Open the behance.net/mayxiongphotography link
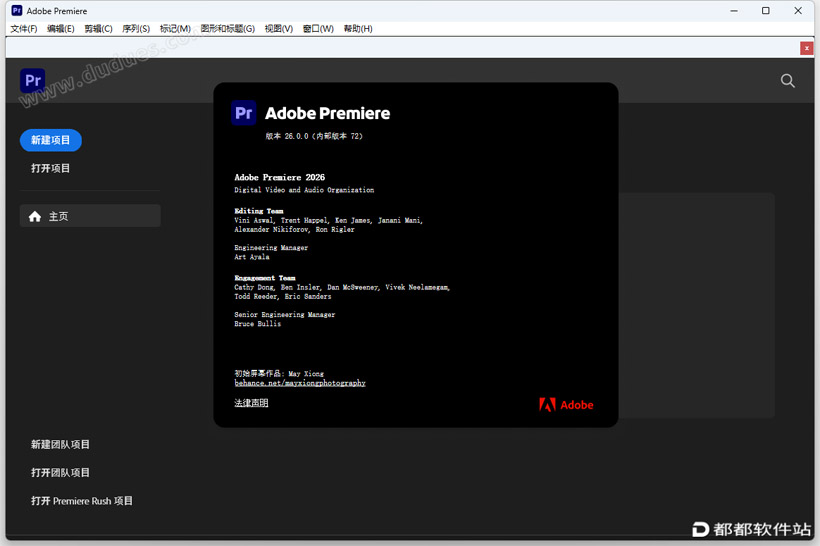The width and height of the screenshot is (820, 546). (300, 383)
